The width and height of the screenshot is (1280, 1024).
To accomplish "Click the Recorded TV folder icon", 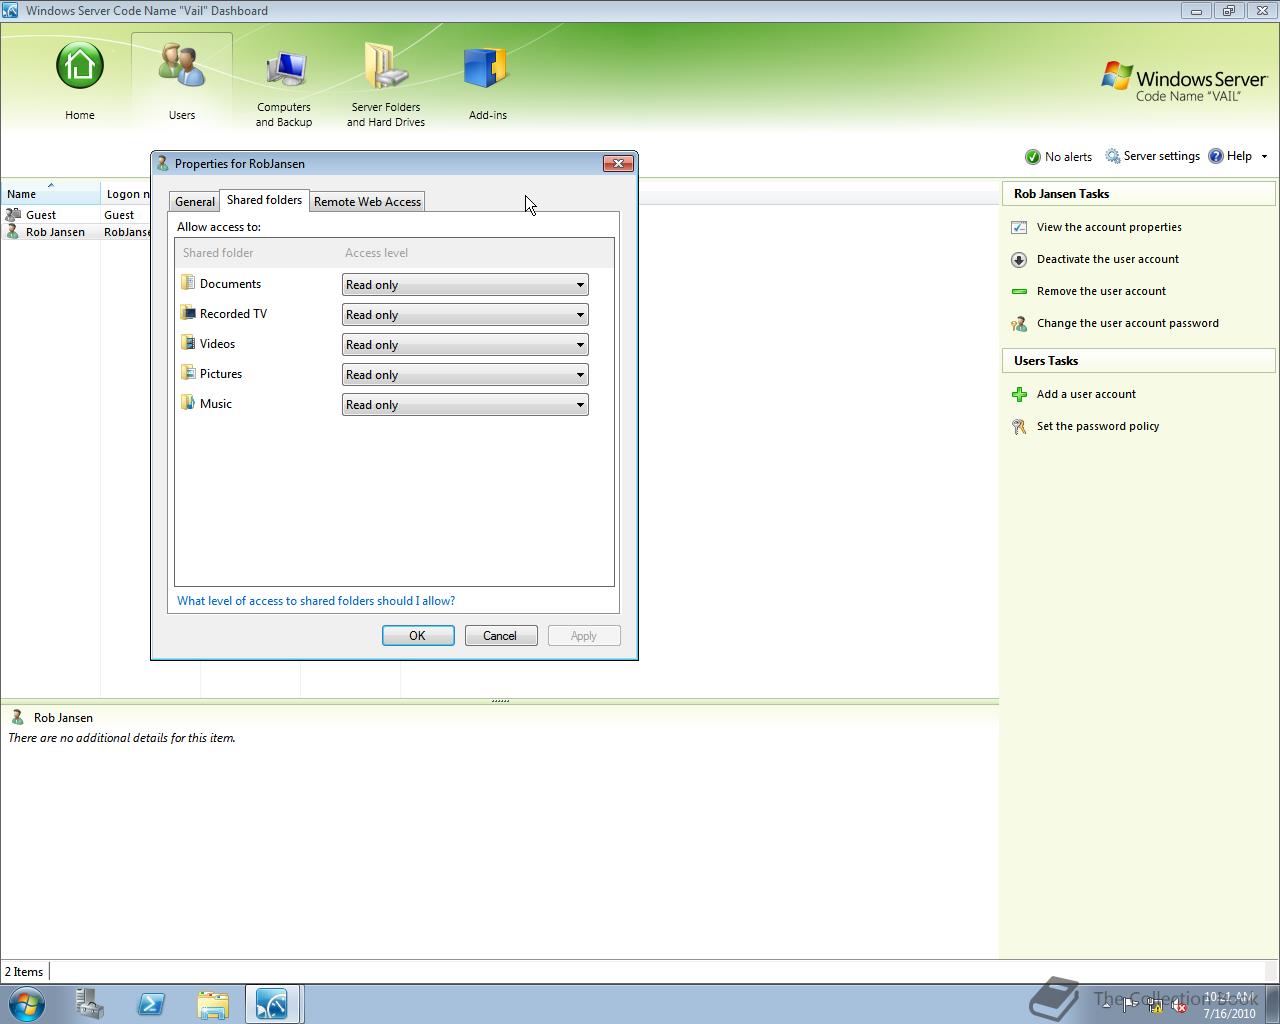I will tap(187, 313).
